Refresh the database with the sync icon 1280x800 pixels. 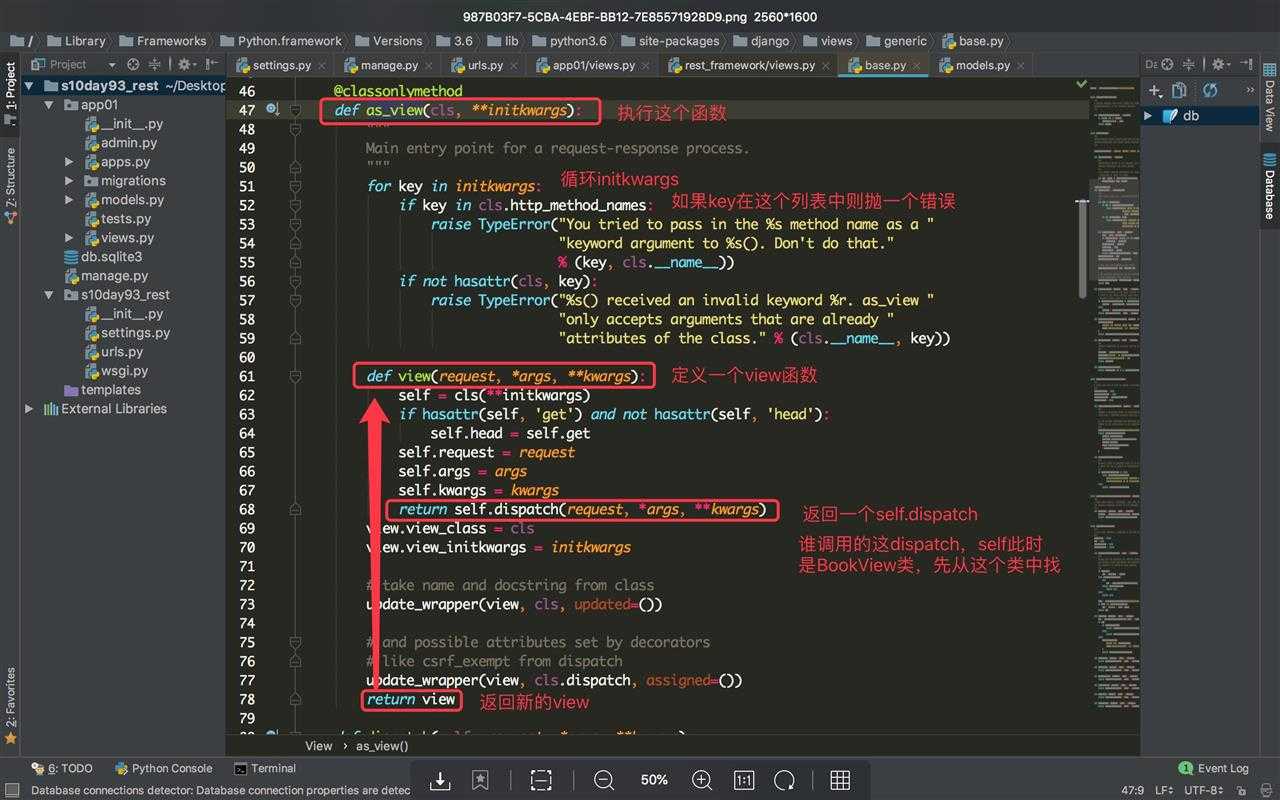(x=1210, y=91)
